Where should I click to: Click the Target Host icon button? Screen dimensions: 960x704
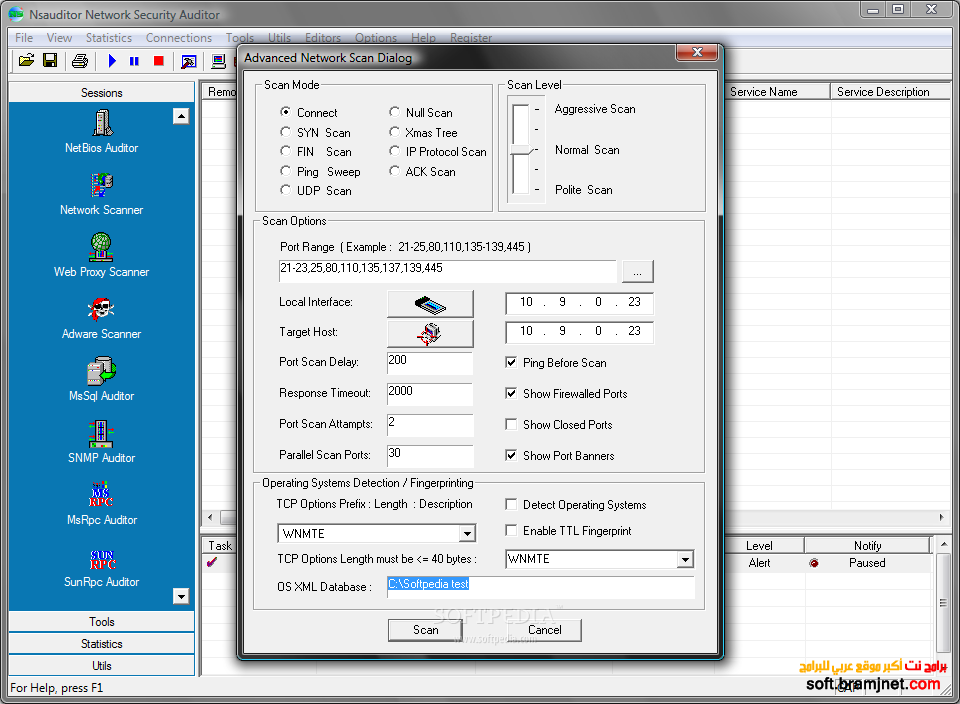(x=429, y=333)
